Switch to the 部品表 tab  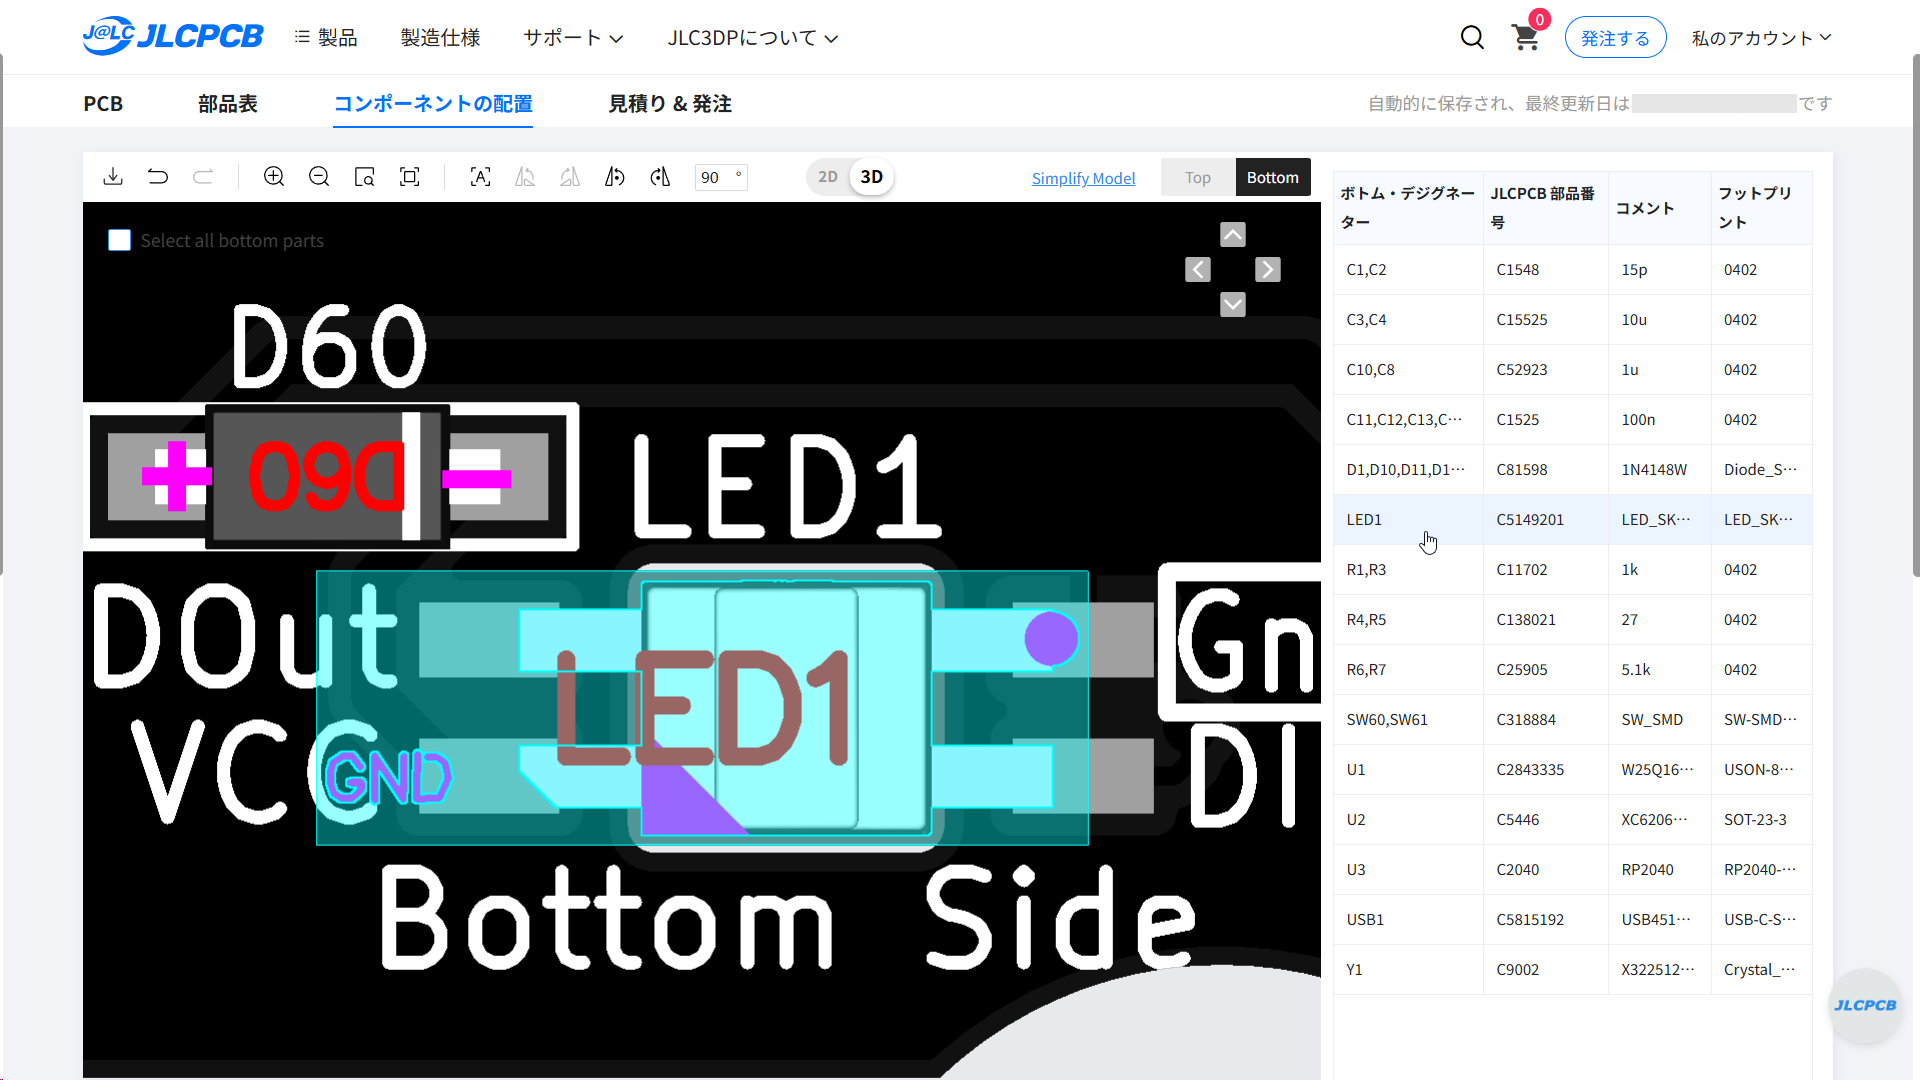tap(228, 104)
